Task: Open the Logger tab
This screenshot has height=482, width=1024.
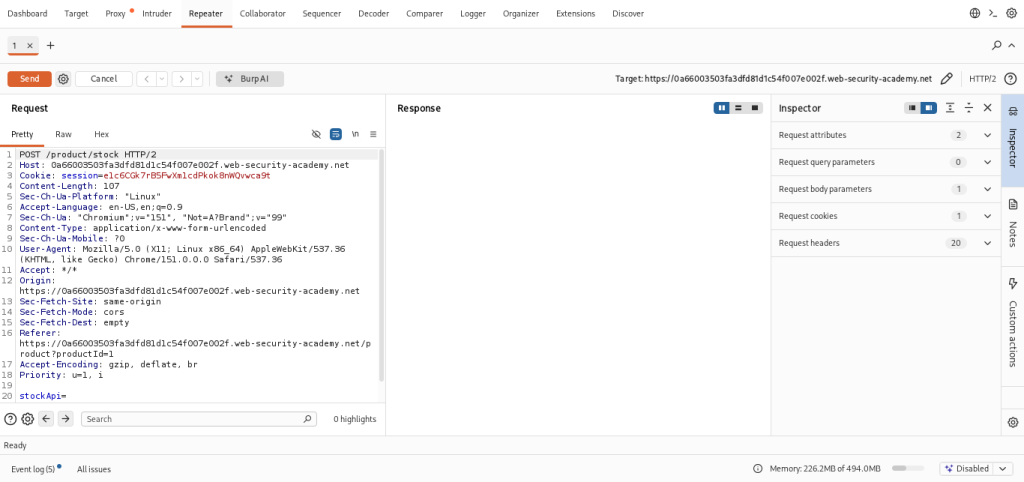Action: [x=473, y=14]
